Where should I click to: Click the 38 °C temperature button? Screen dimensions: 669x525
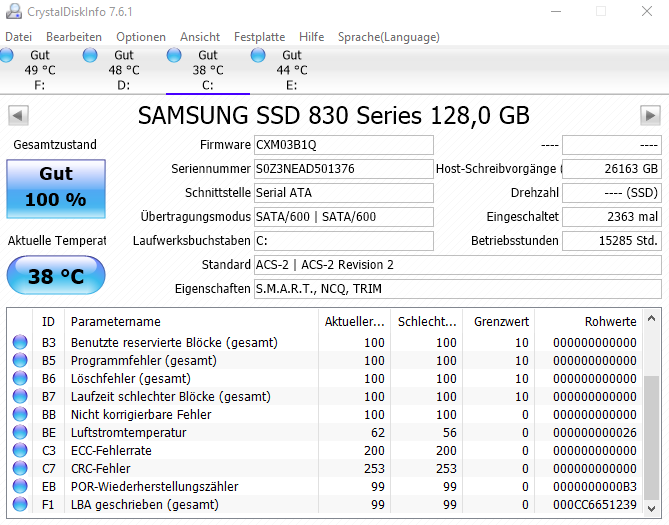click(56, 275)
